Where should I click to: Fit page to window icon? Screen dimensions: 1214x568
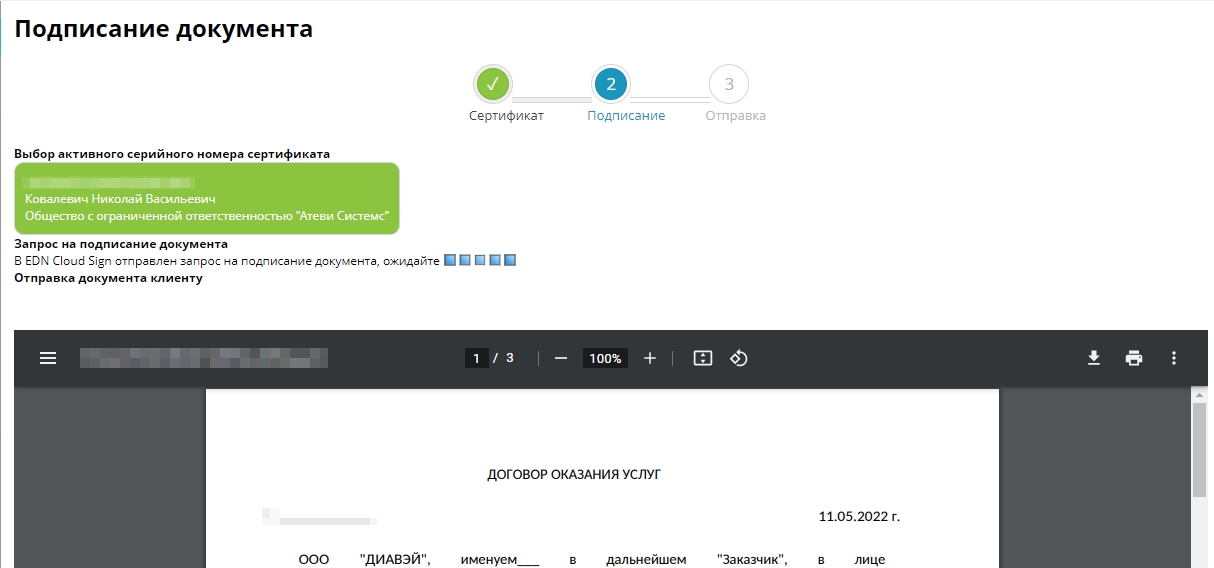pos(703,358)
